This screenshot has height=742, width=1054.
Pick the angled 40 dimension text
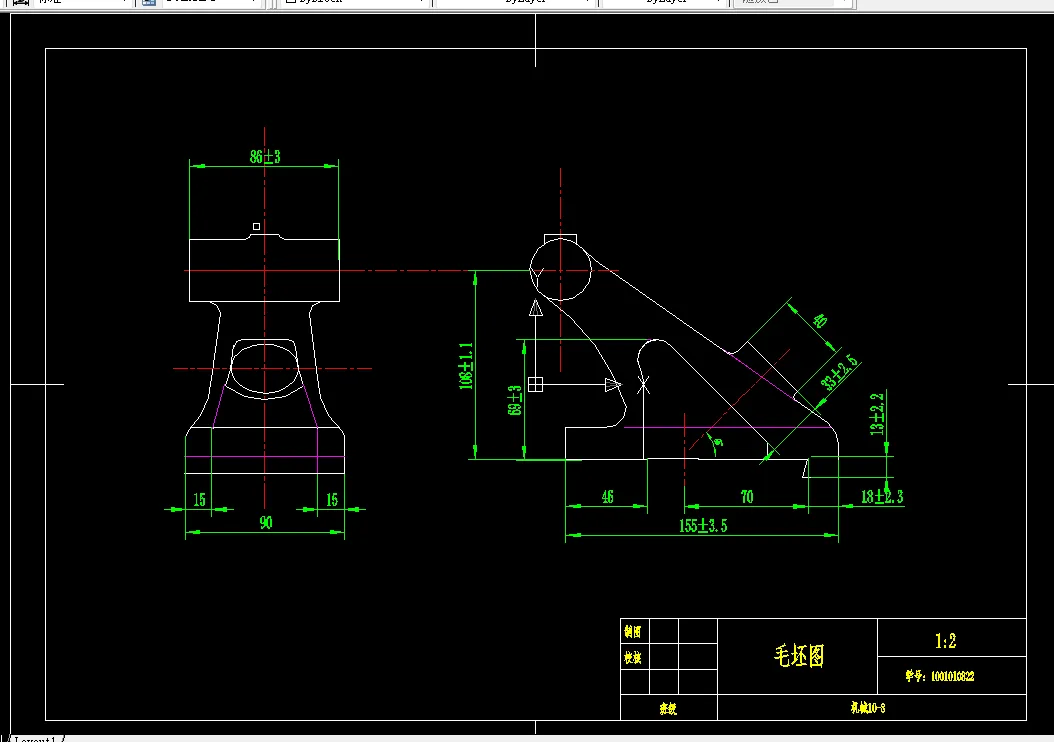click(819, 321)
